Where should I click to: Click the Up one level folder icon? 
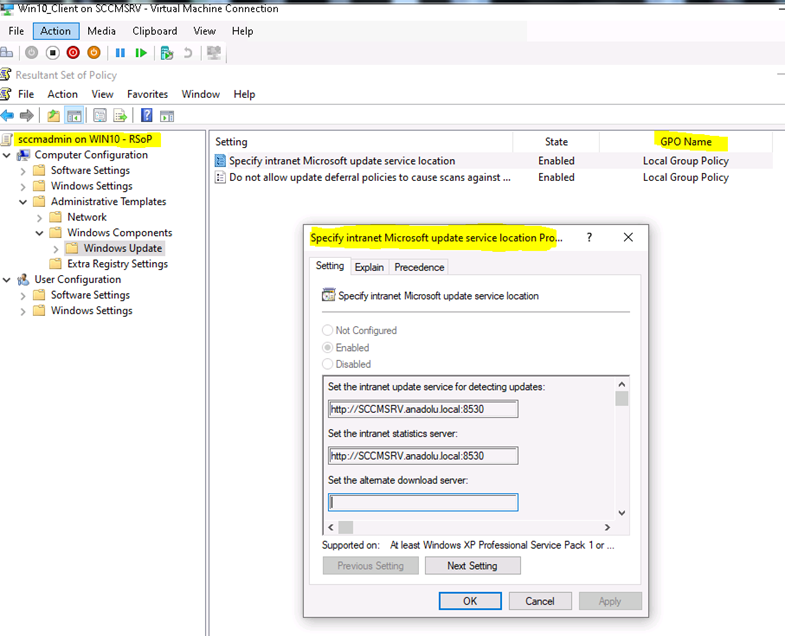54,116
